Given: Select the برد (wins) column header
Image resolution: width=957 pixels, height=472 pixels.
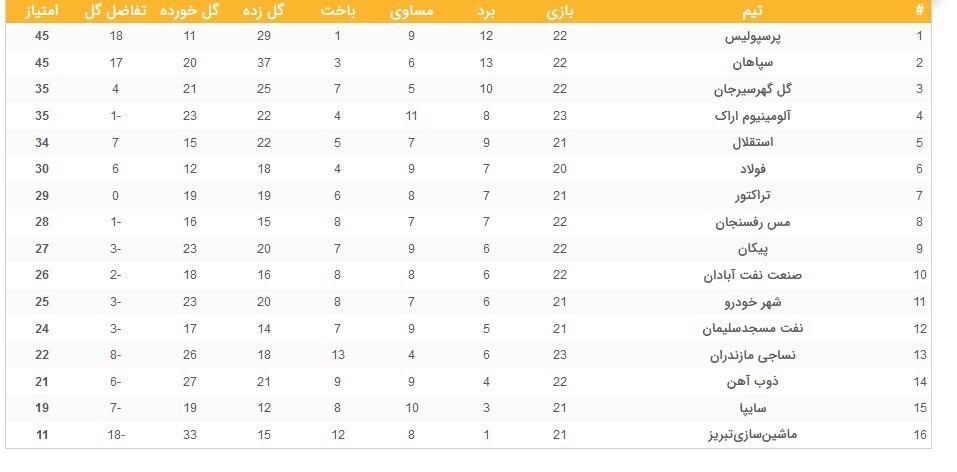Looking at the screenshot, I should tap(486, 11).
